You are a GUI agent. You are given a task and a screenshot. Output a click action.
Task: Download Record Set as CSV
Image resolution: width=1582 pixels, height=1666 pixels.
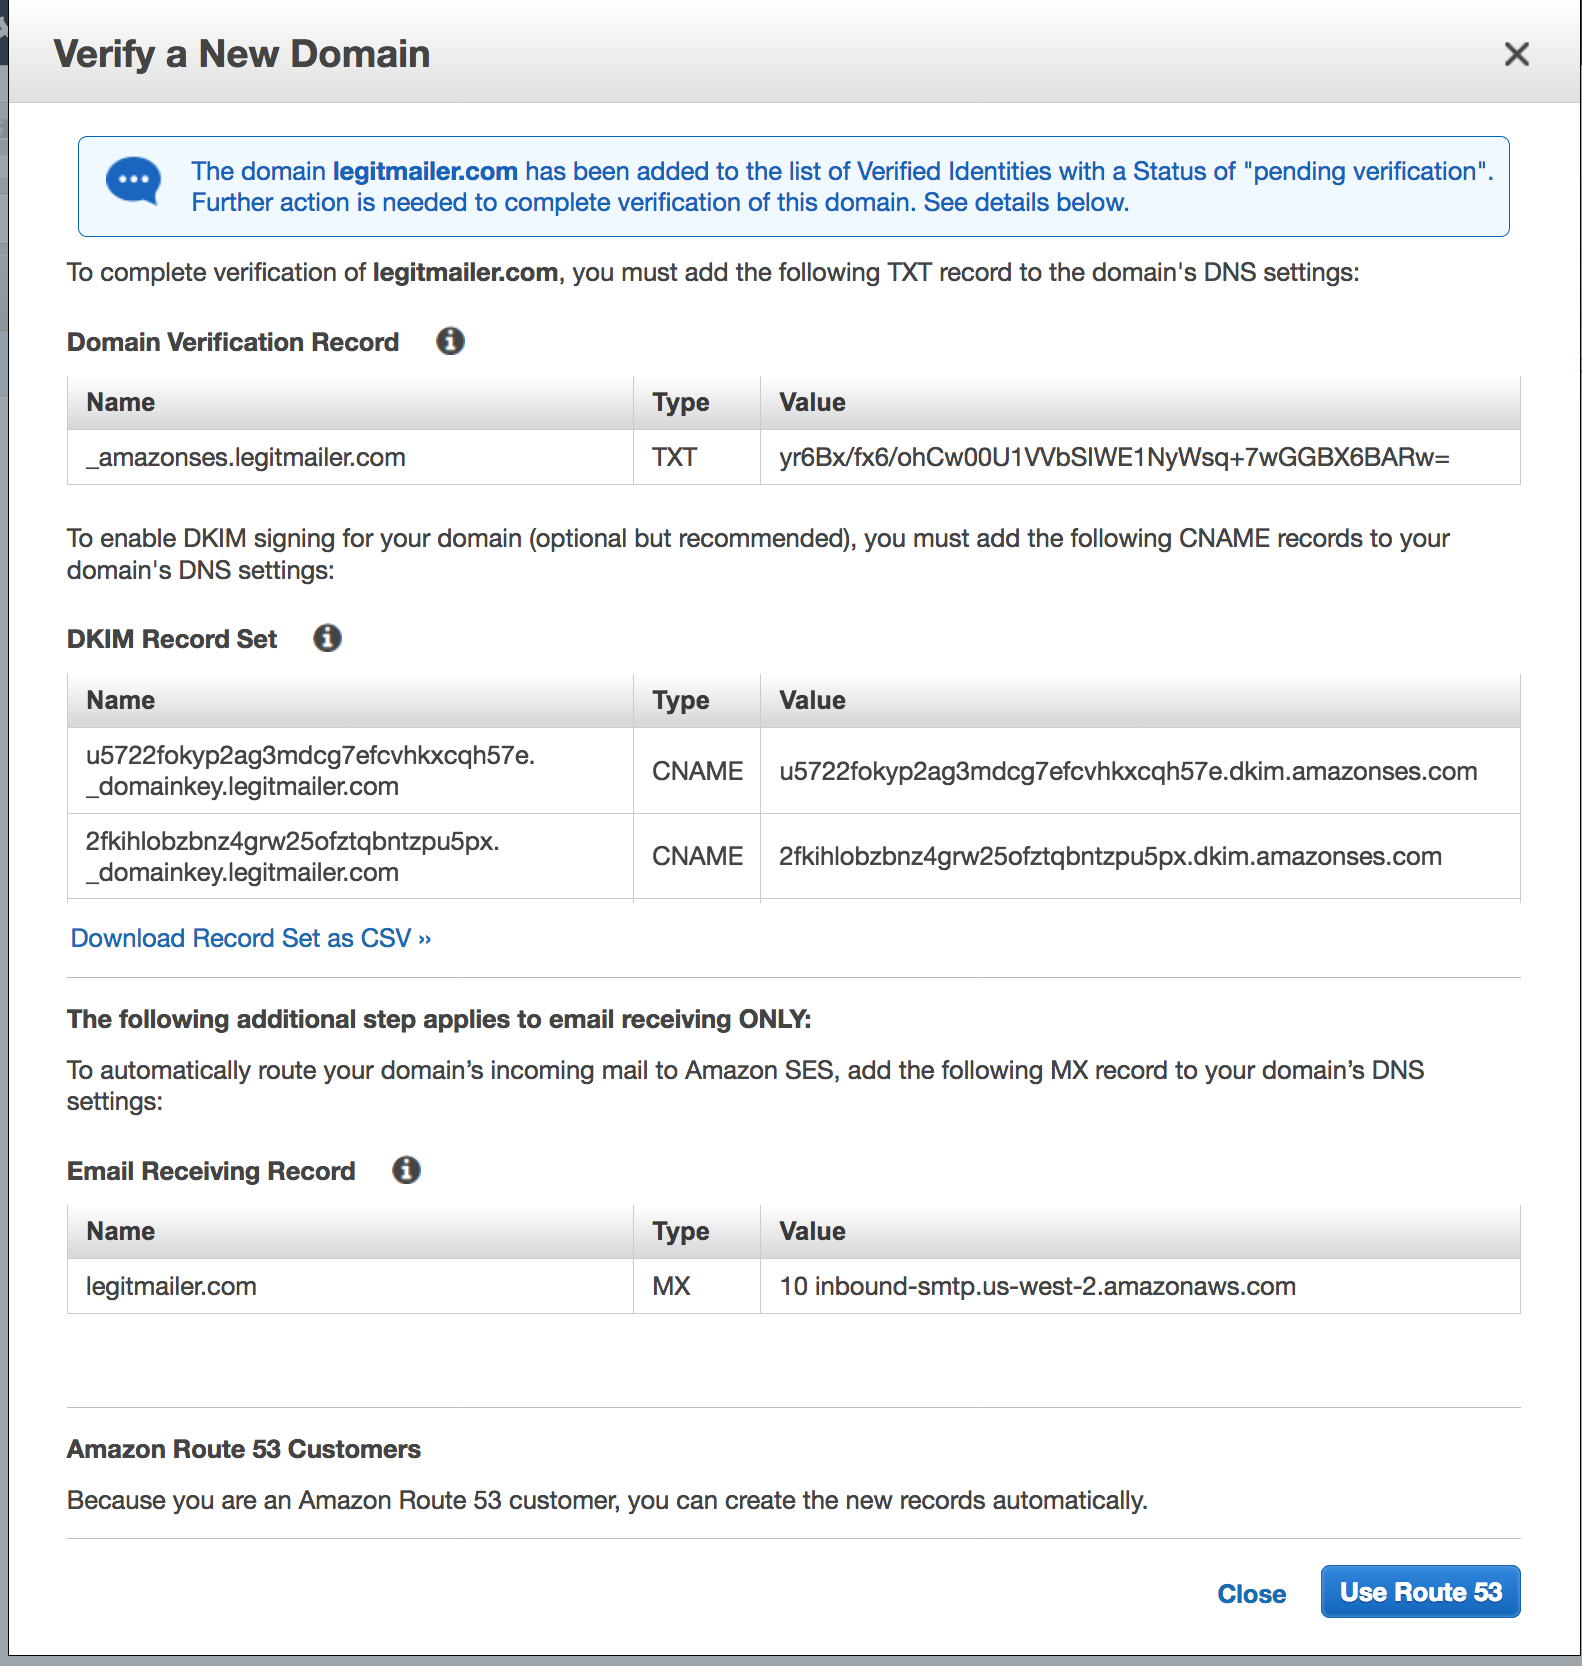[250, 938]
